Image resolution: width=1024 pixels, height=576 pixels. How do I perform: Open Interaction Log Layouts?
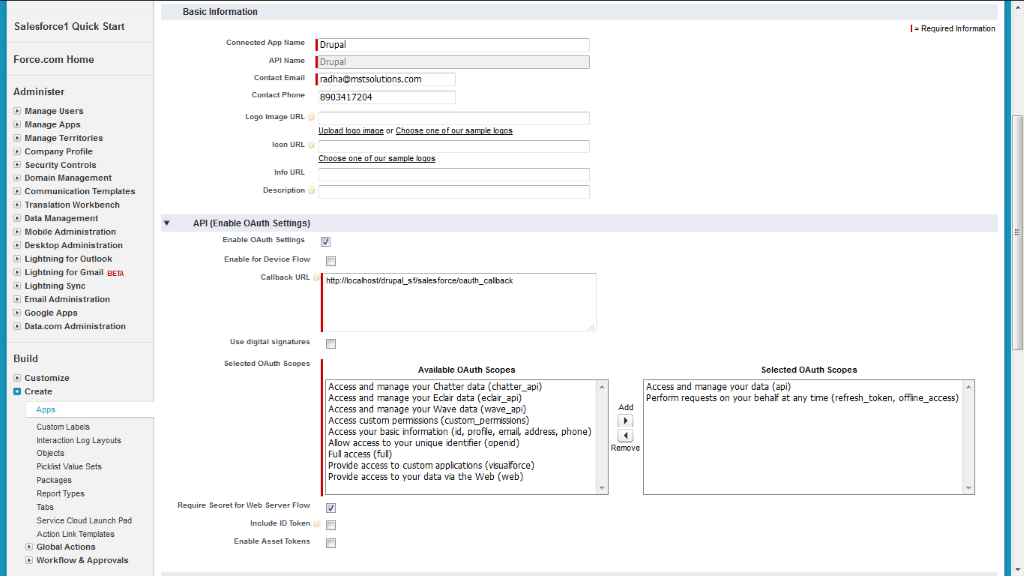[x=79, y=441]
